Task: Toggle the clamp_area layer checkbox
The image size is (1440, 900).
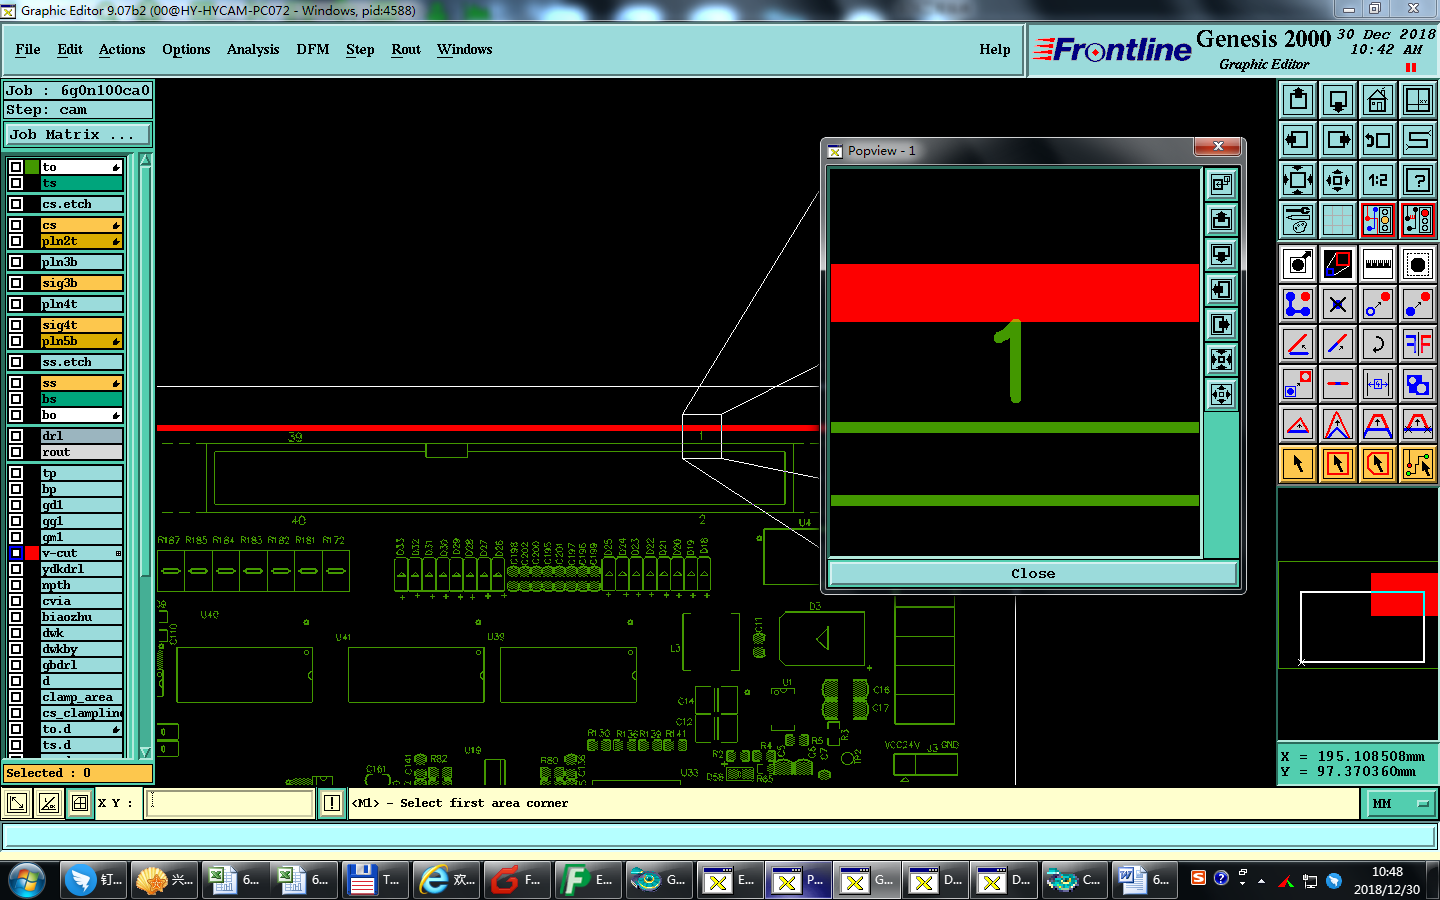Action: pos(16,697)
